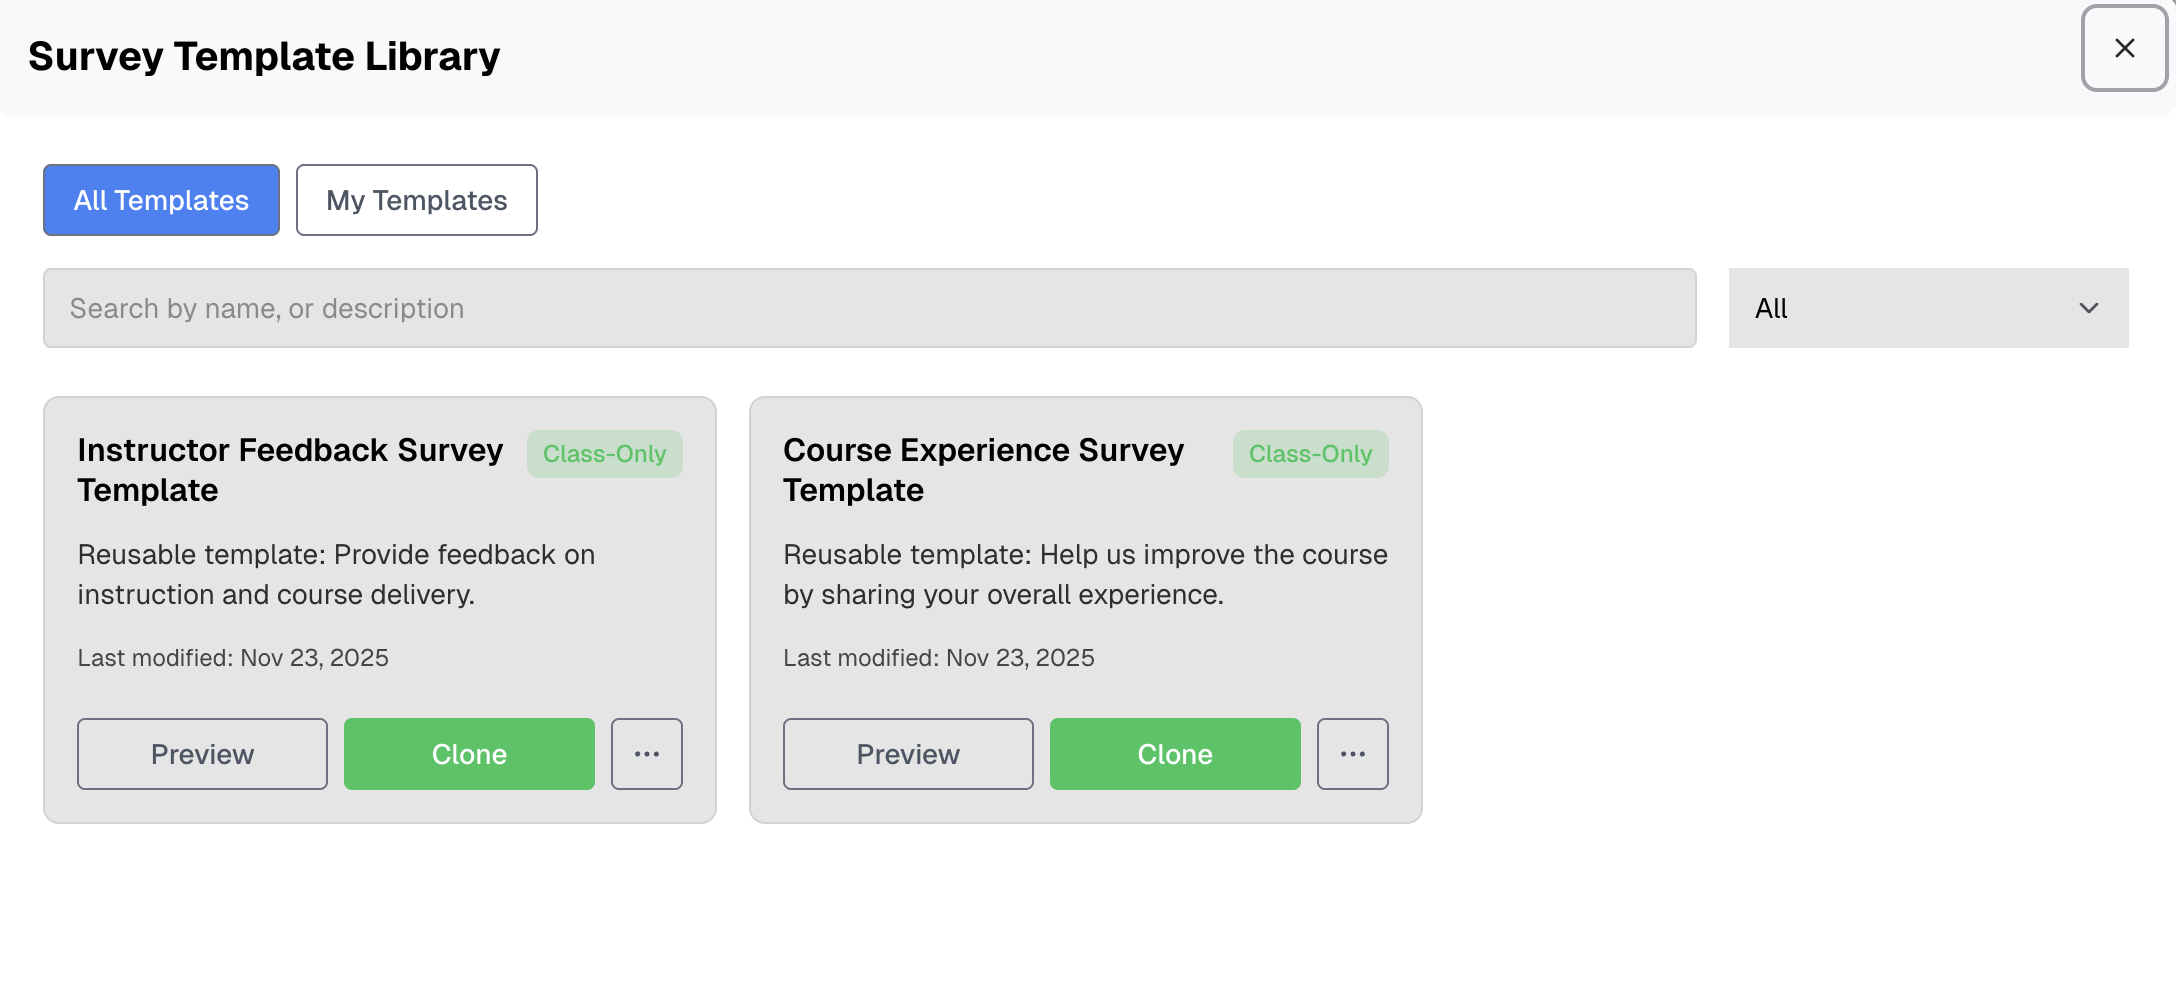Clone the Course Experience Survey Template
The height and width of the screenshot is (990, 2176).
(x=1174, y=754)
